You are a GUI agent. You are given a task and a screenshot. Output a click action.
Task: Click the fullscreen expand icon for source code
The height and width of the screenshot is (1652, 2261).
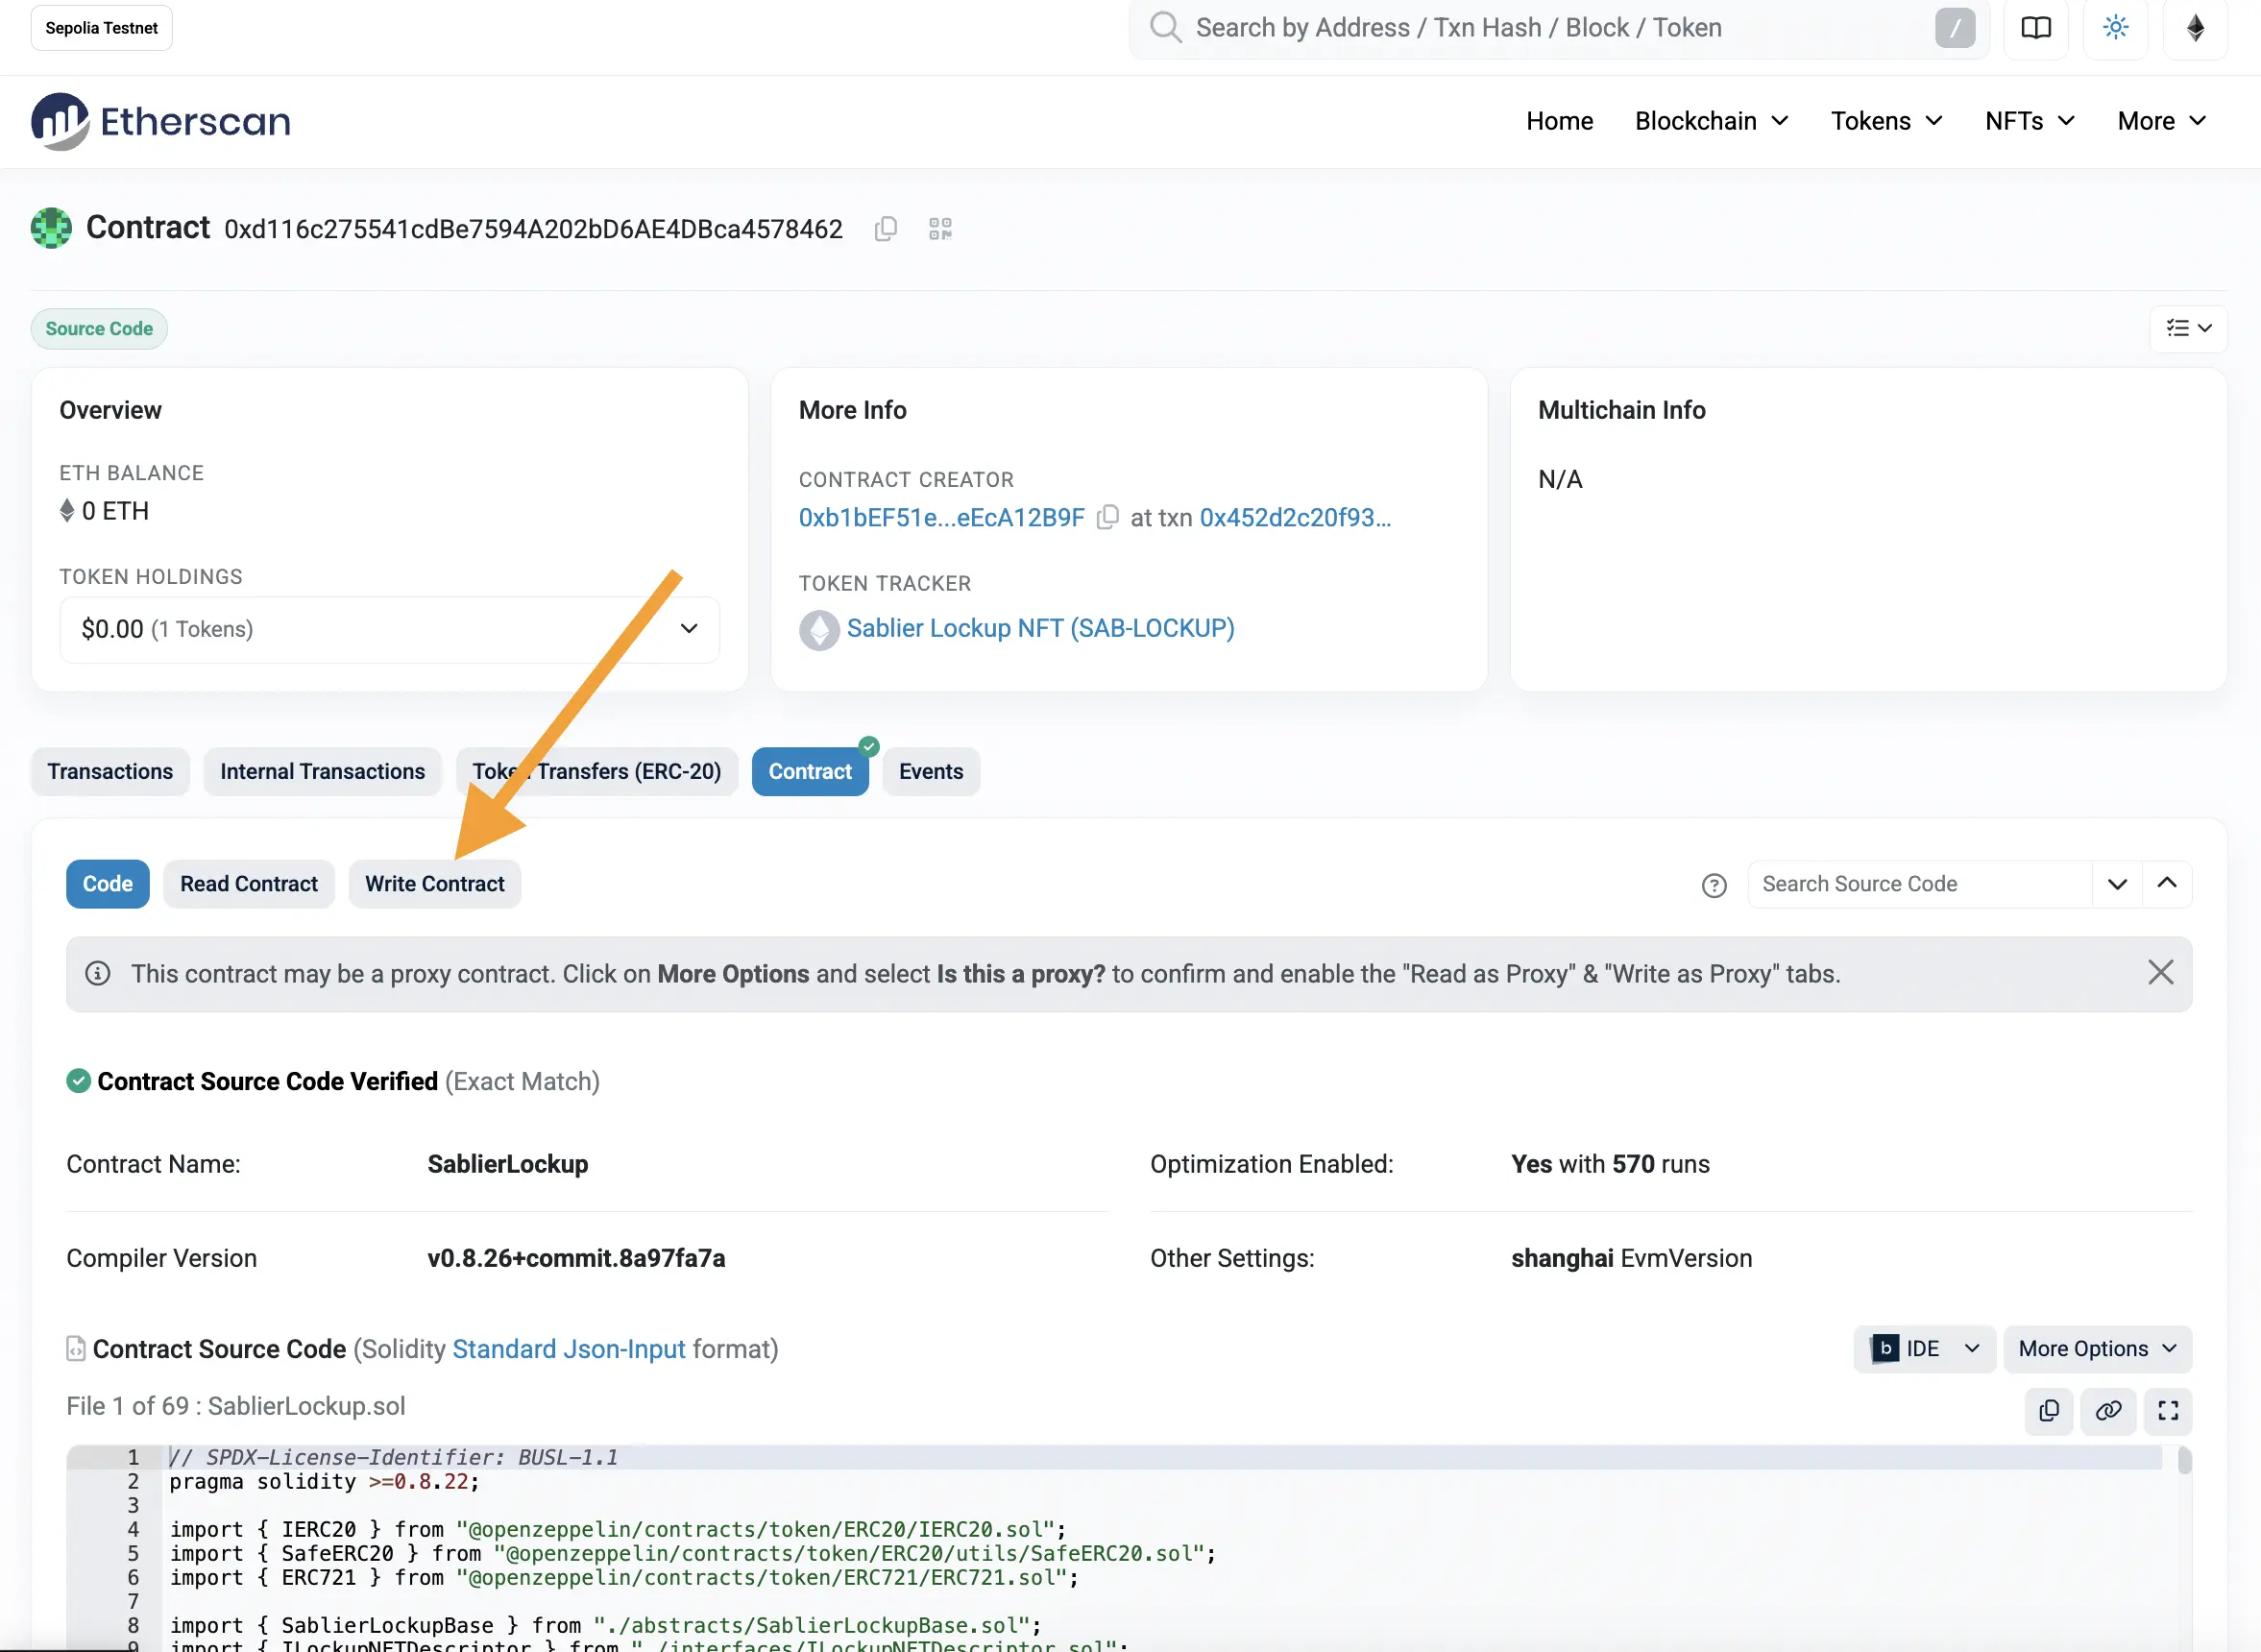tap(2168, 1412)
